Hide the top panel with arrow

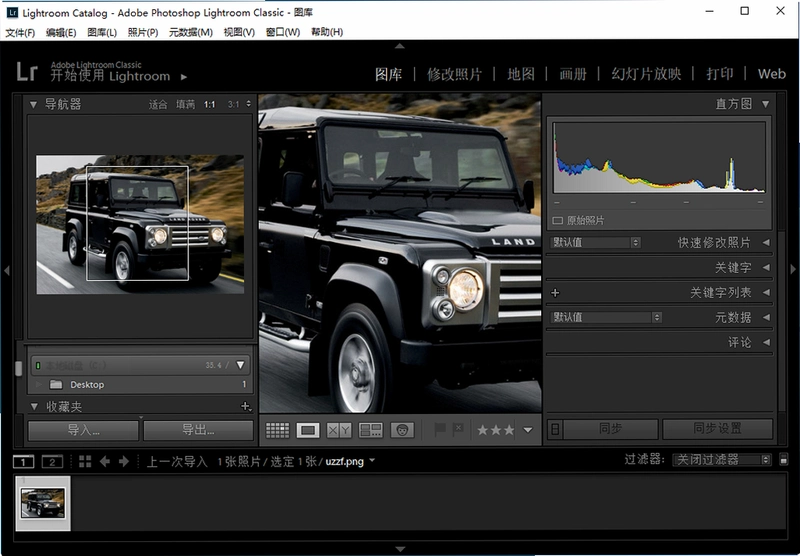point(400,46)
